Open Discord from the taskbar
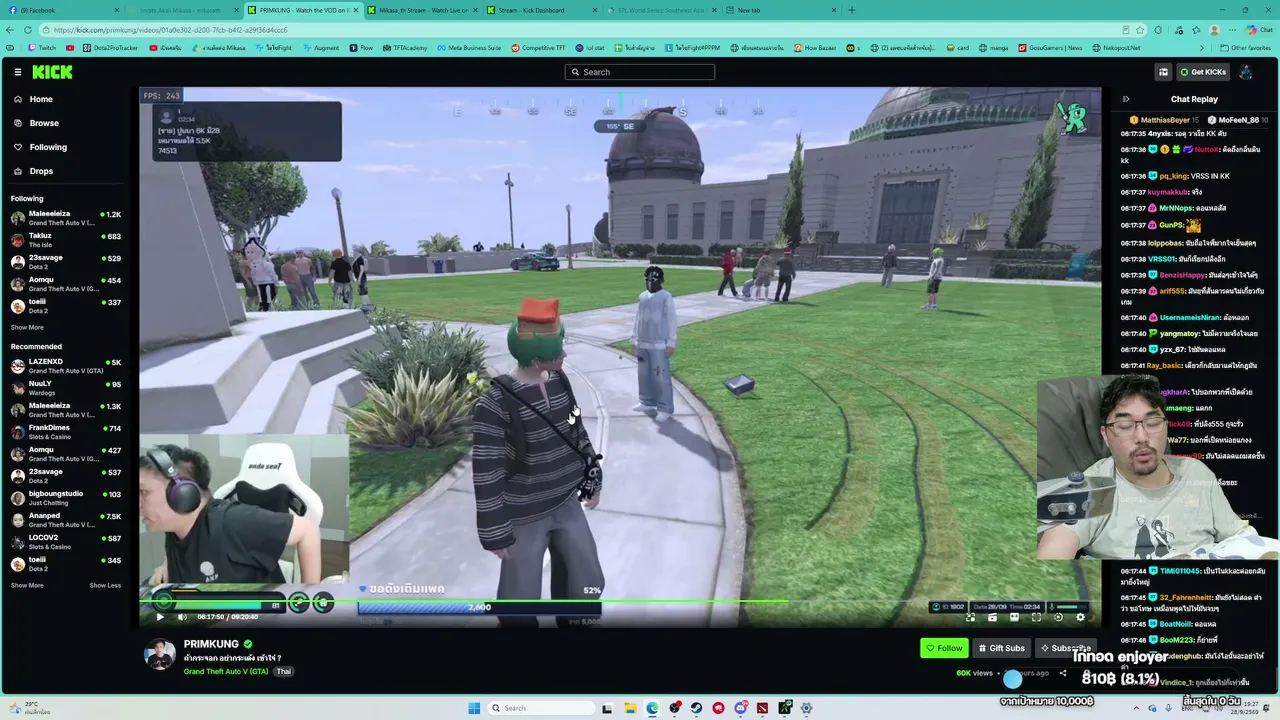Image resolution: width=1280 pixels, height=720 pixels. click(740, 708)
